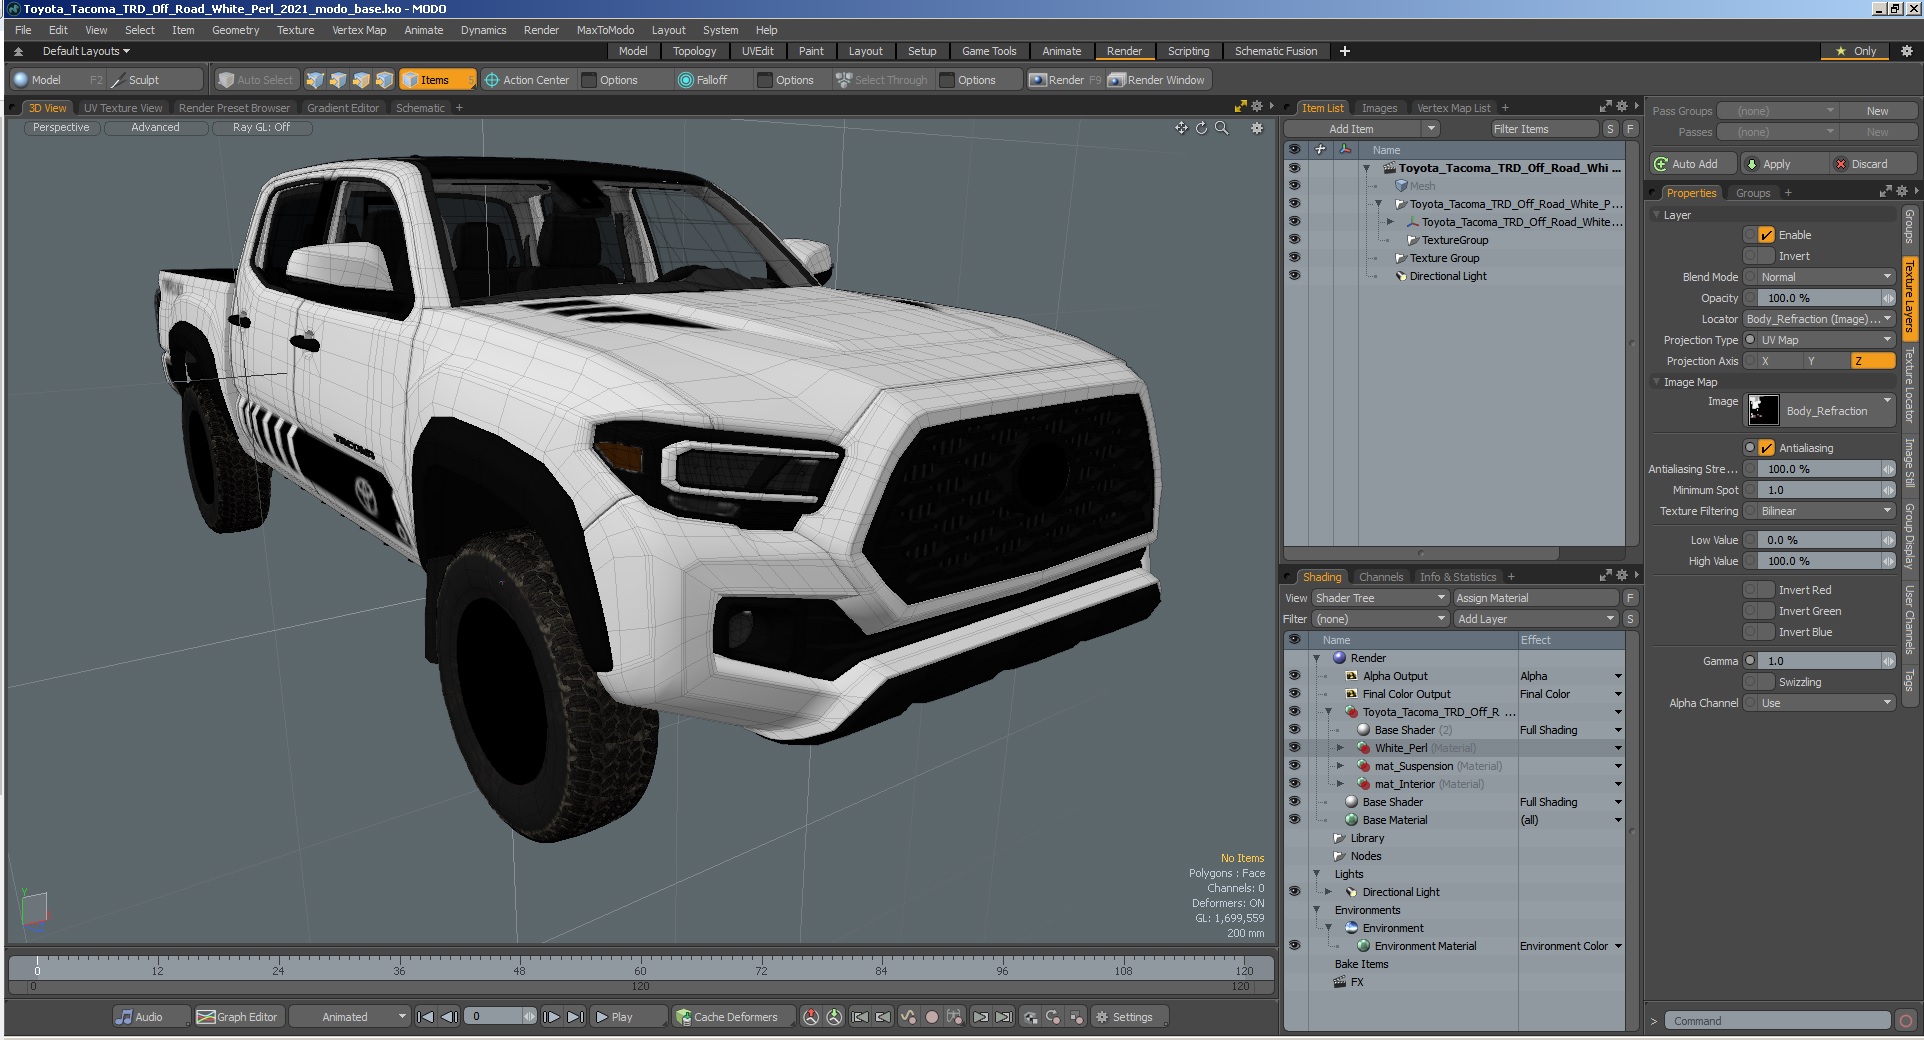This screenshot has width=1924, height=1040.
Task: Select the Polygons selection mode icon
Action: click(361, 80)
